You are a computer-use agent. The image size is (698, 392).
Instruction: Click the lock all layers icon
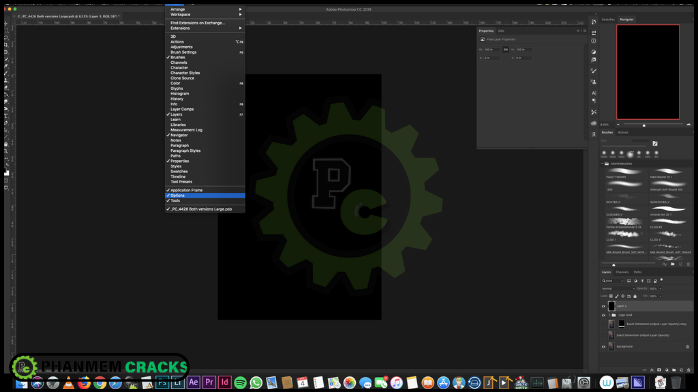pos(635,296)
